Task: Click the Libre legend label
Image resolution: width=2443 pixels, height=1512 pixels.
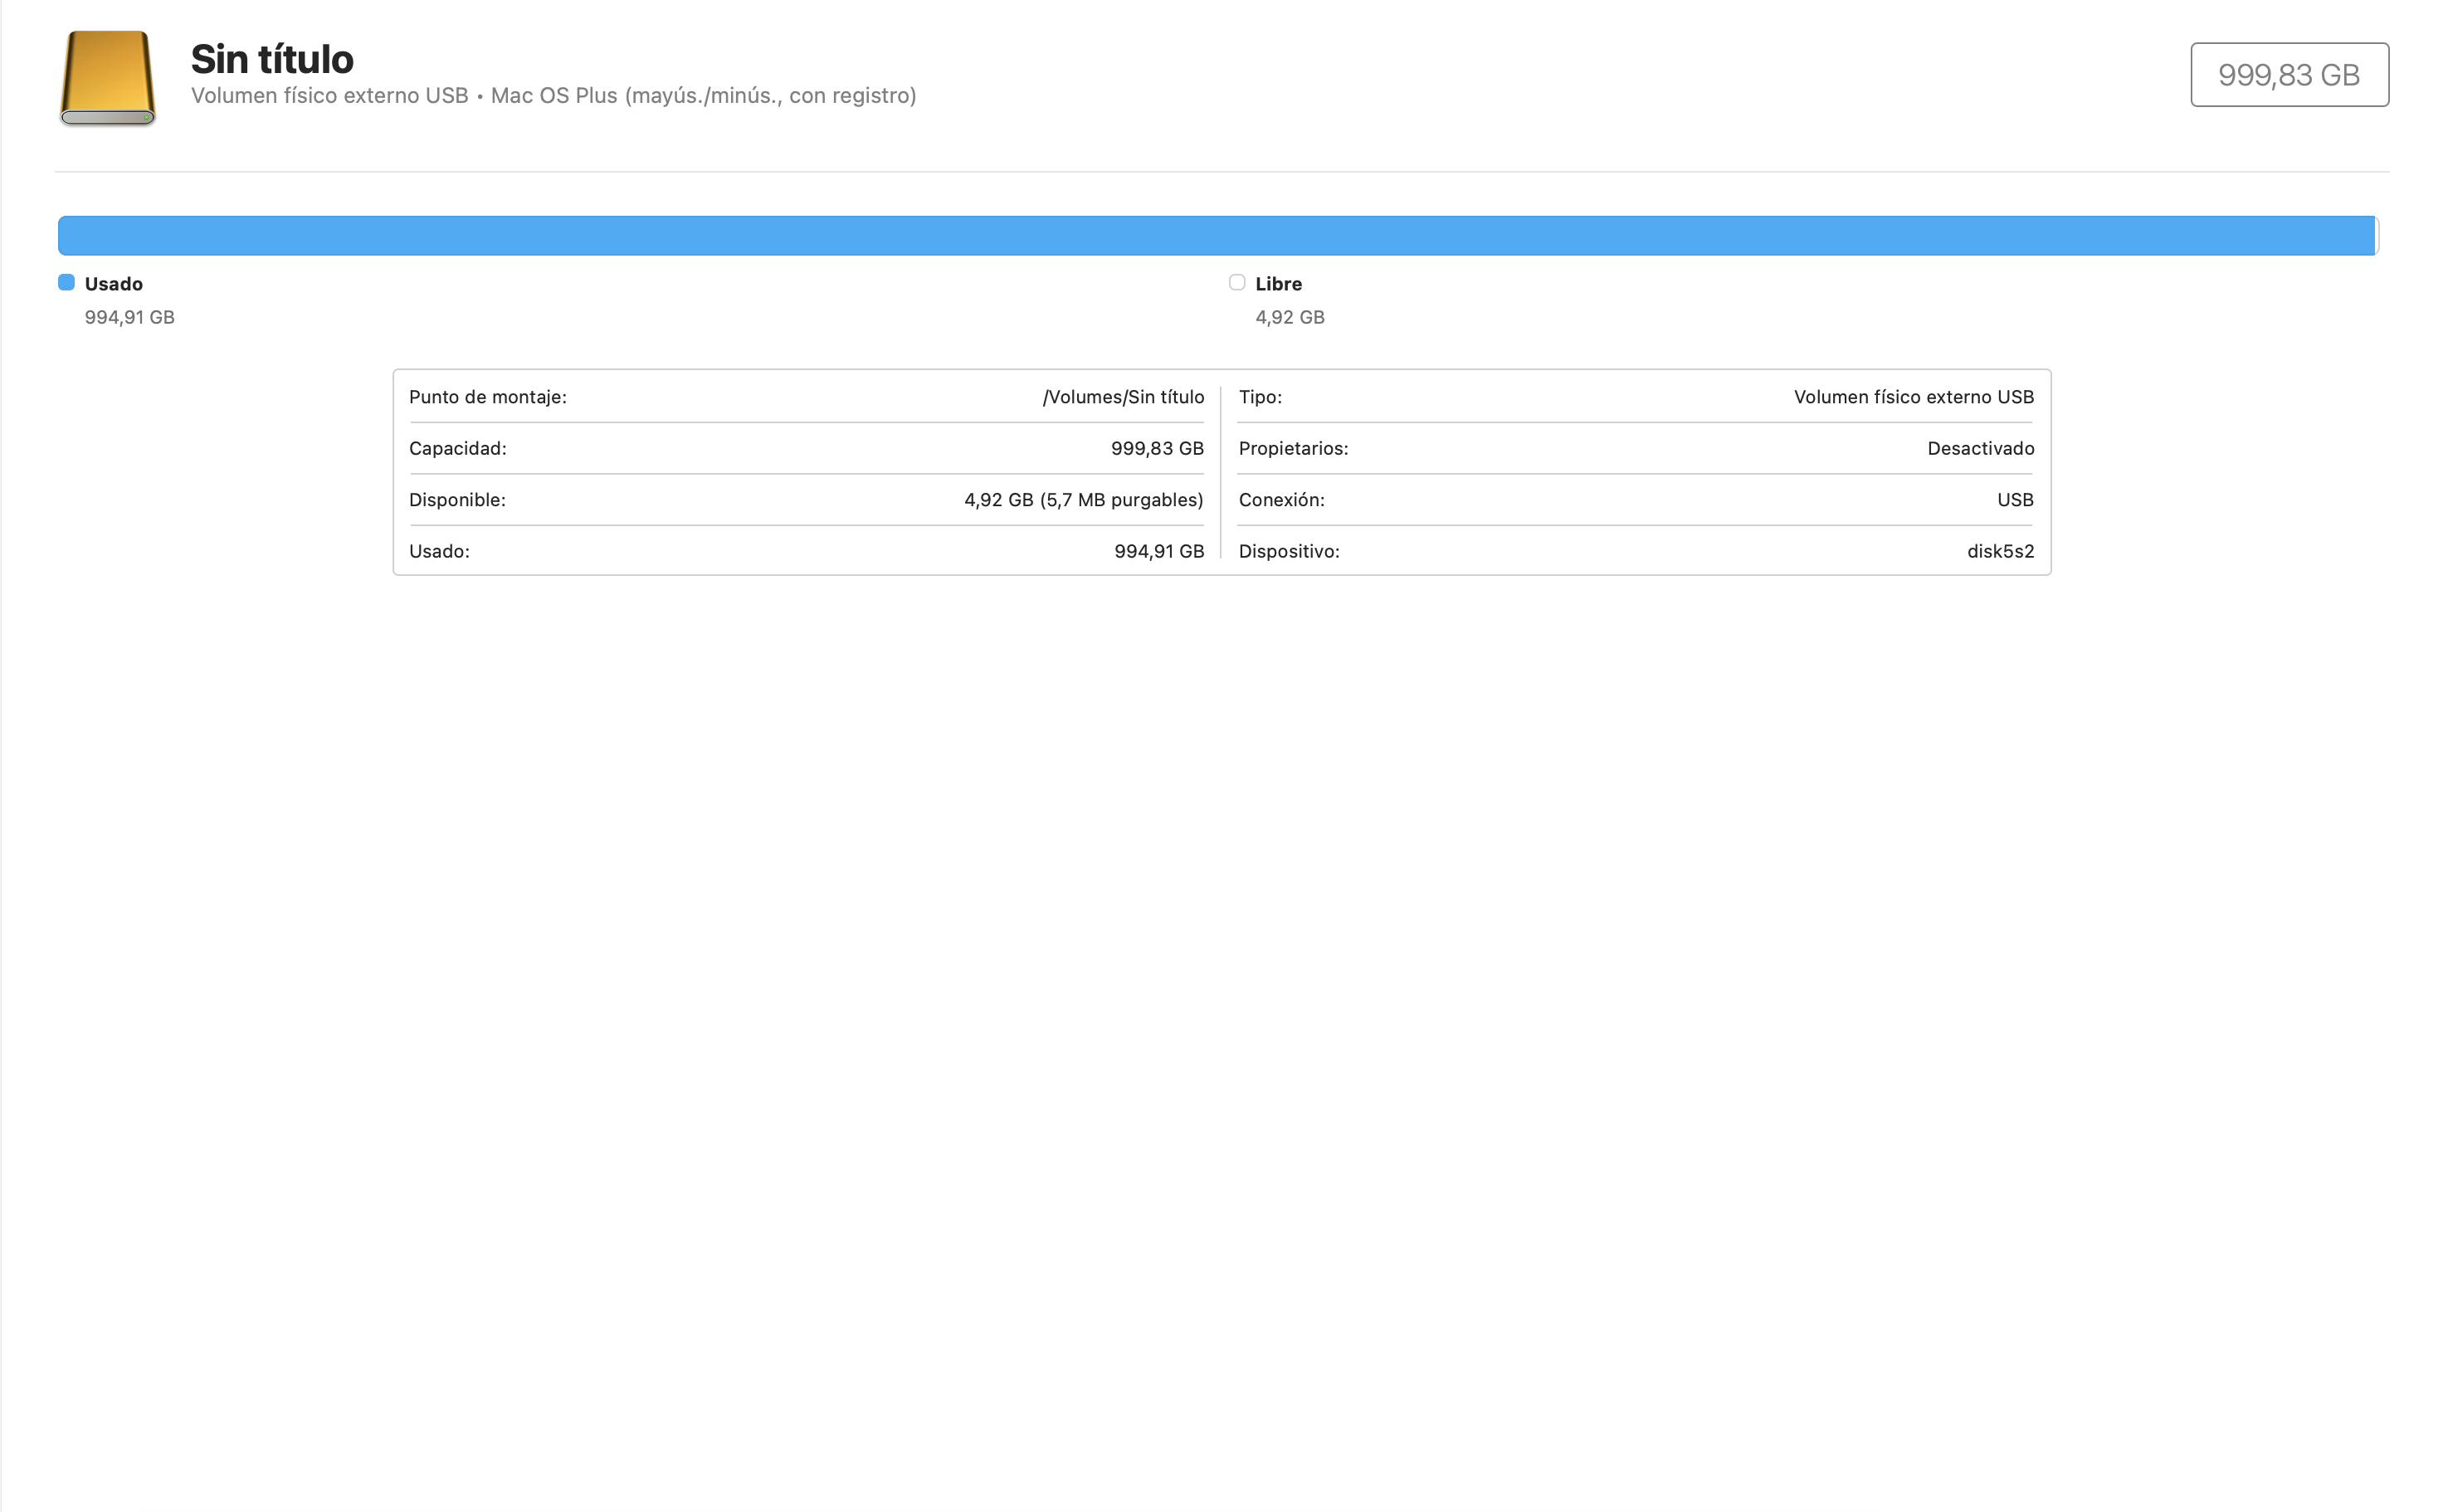Action: (x=1277, y=284)
